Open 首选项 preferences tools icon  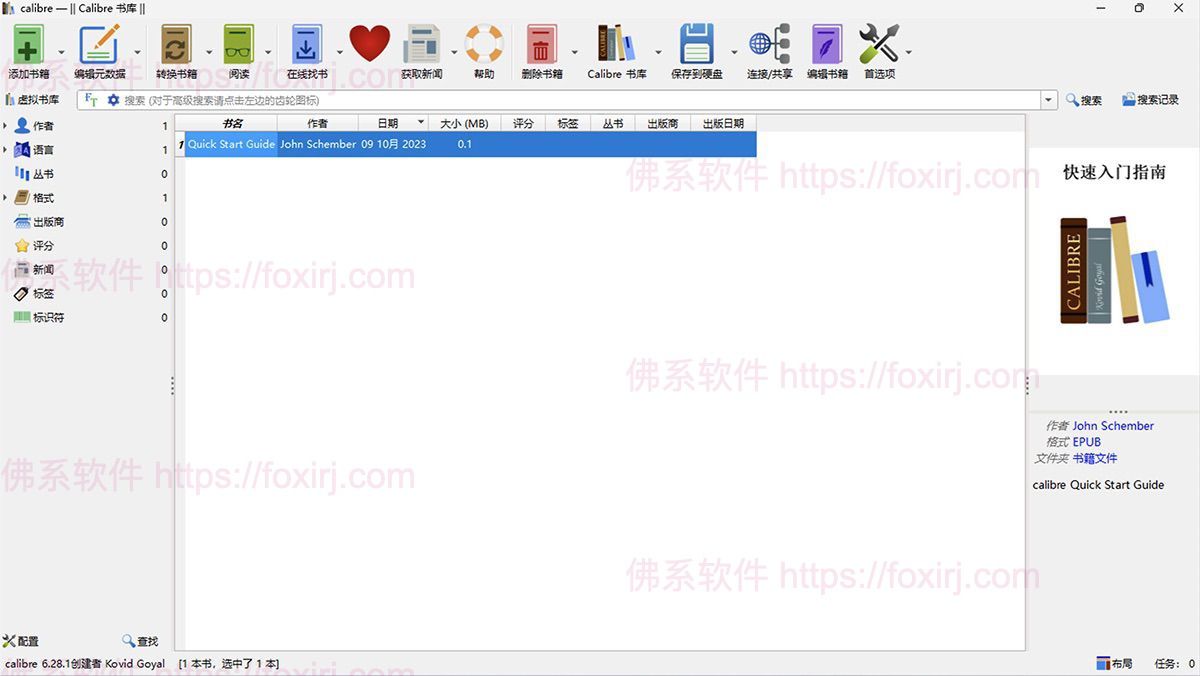pos(879,45)
